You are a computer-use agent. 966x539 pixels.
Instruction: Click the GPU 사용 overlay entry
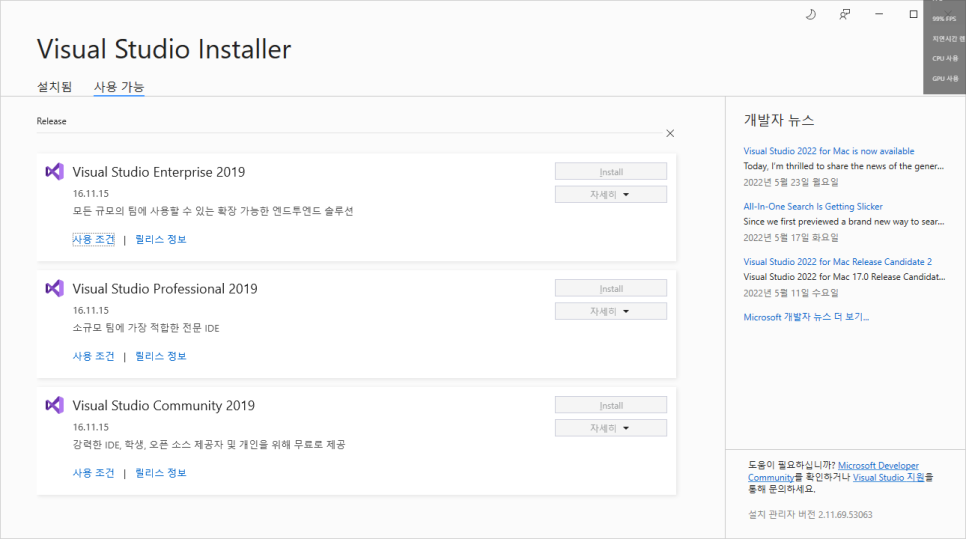[945, 79]
